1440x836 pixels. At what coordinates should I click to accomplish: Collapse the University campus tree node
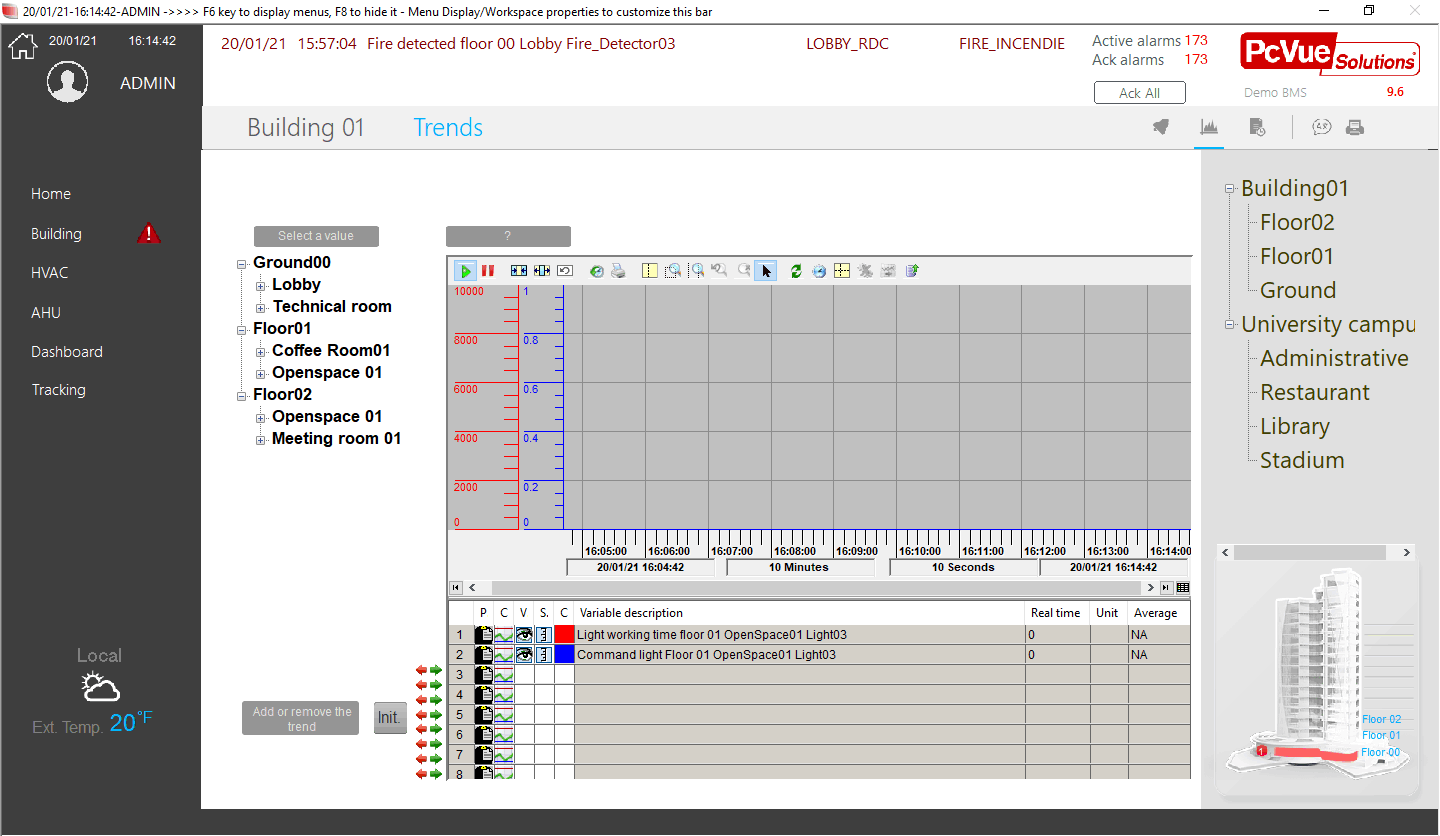tap(1230, 324)
